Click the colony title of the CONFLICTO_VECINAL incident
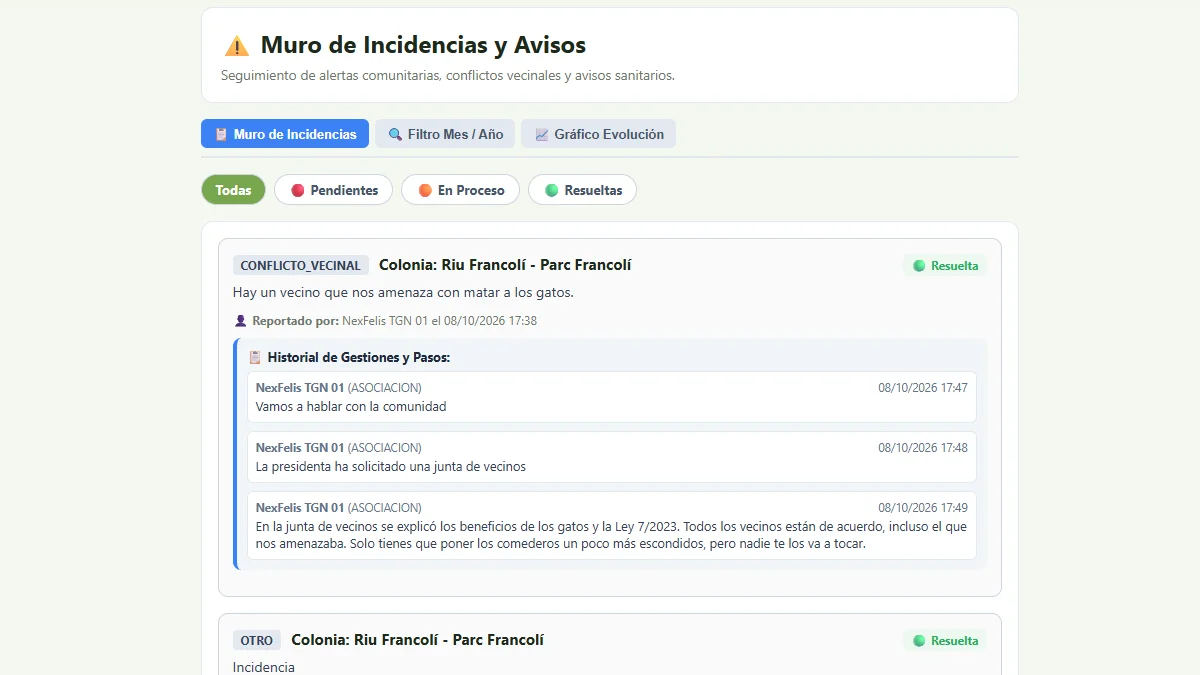 pos(505,265)
